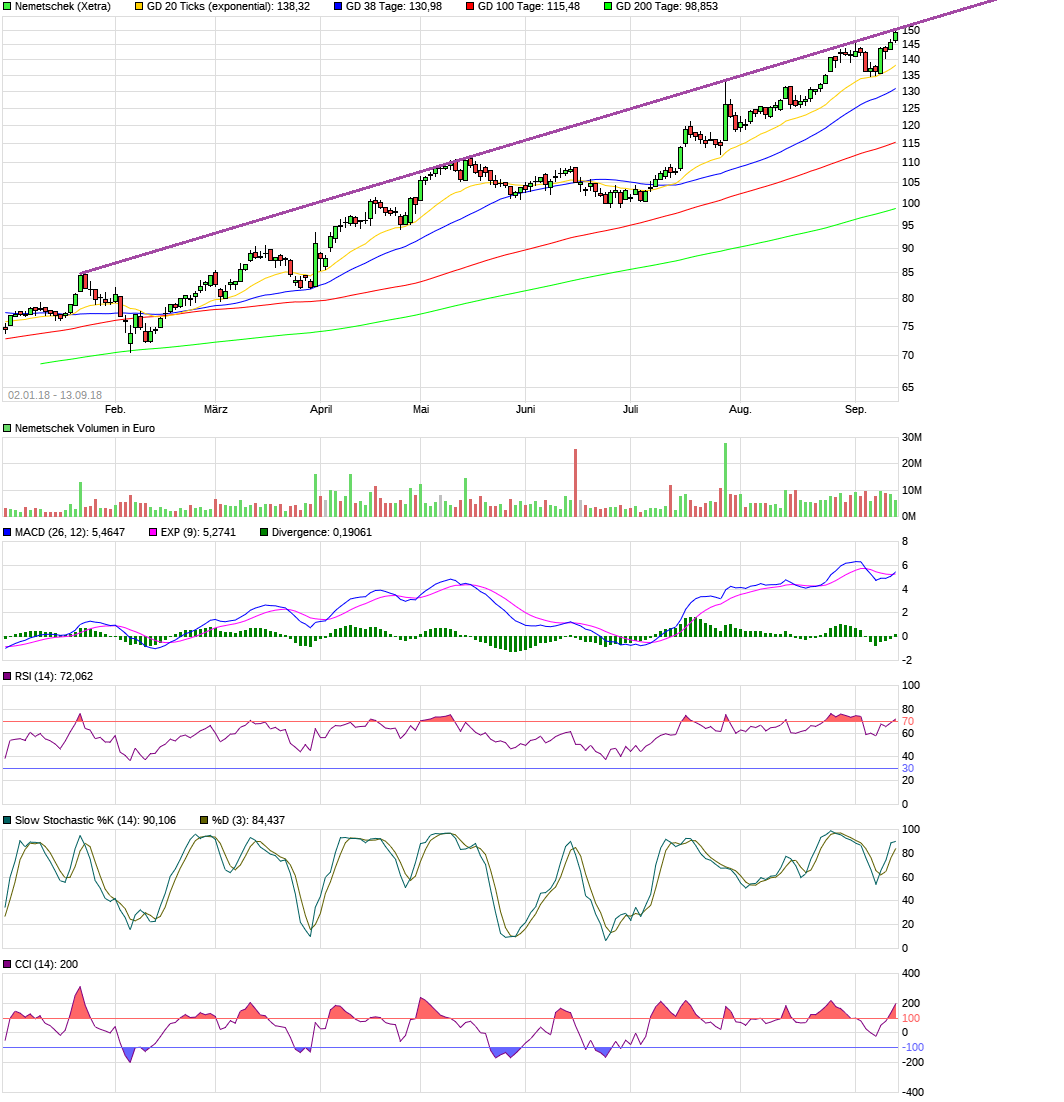The image size is (1064, 1102).
Task: Click the olive %D legend swatch
Action: coord(205,821)
